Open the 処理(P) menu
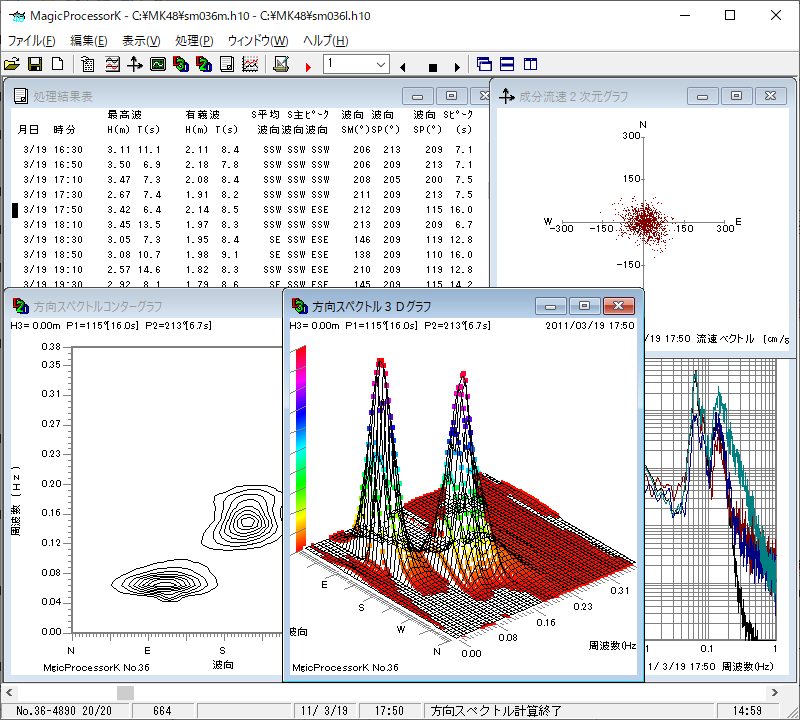 click(194, 41)
